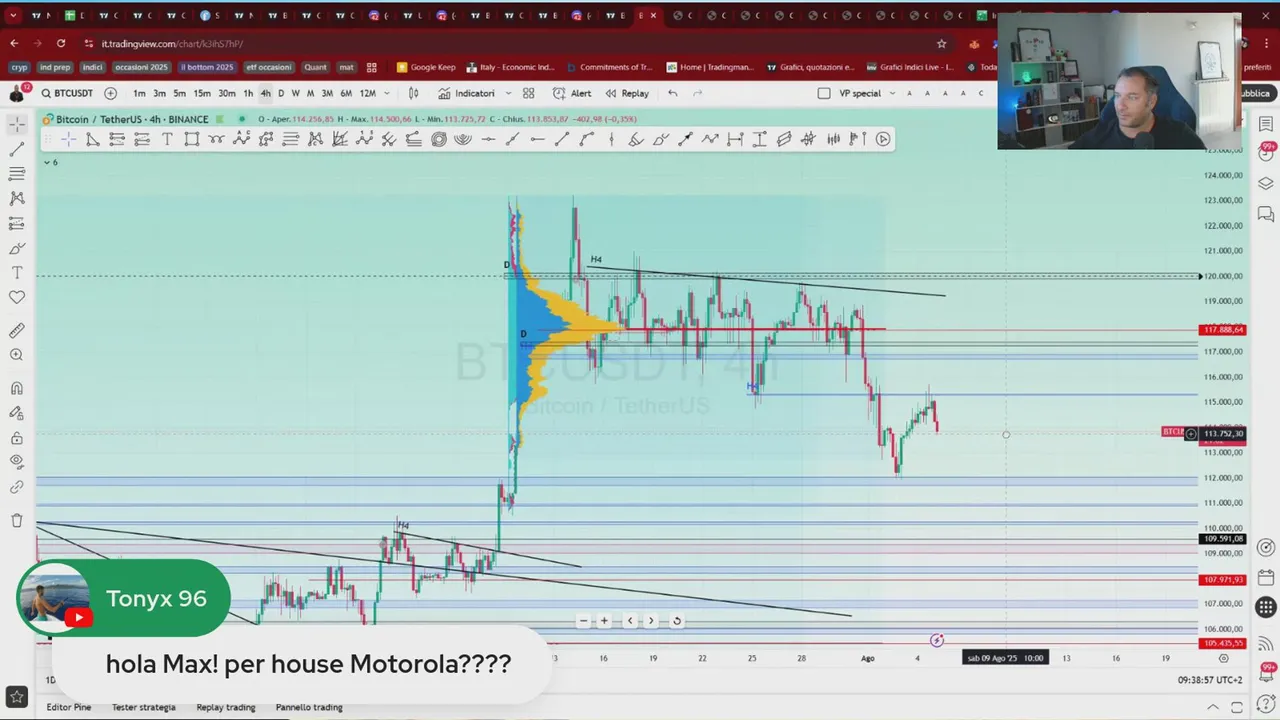Click the 09:38:57 UTC+2 timezone label
1280x720 pixels.
1210,680
